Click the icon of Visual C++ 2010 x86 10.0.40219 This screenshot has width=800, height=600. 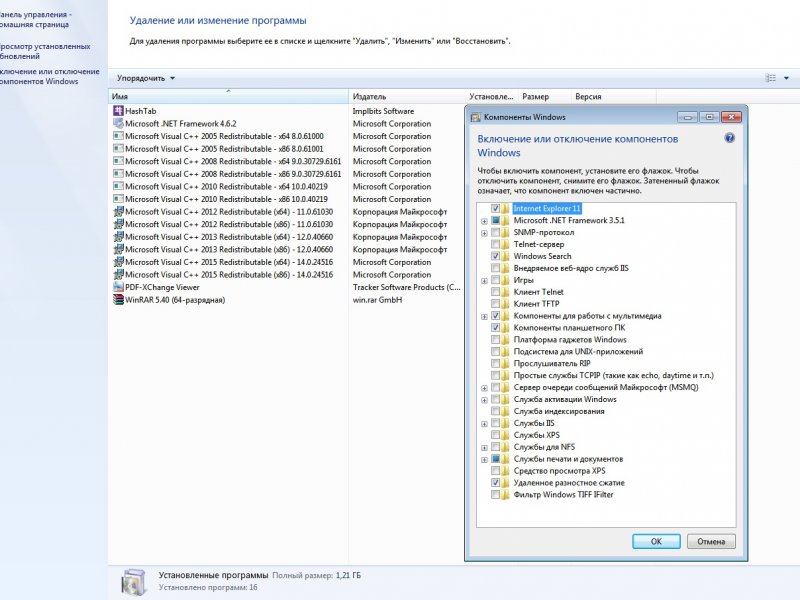coord(118,199)
